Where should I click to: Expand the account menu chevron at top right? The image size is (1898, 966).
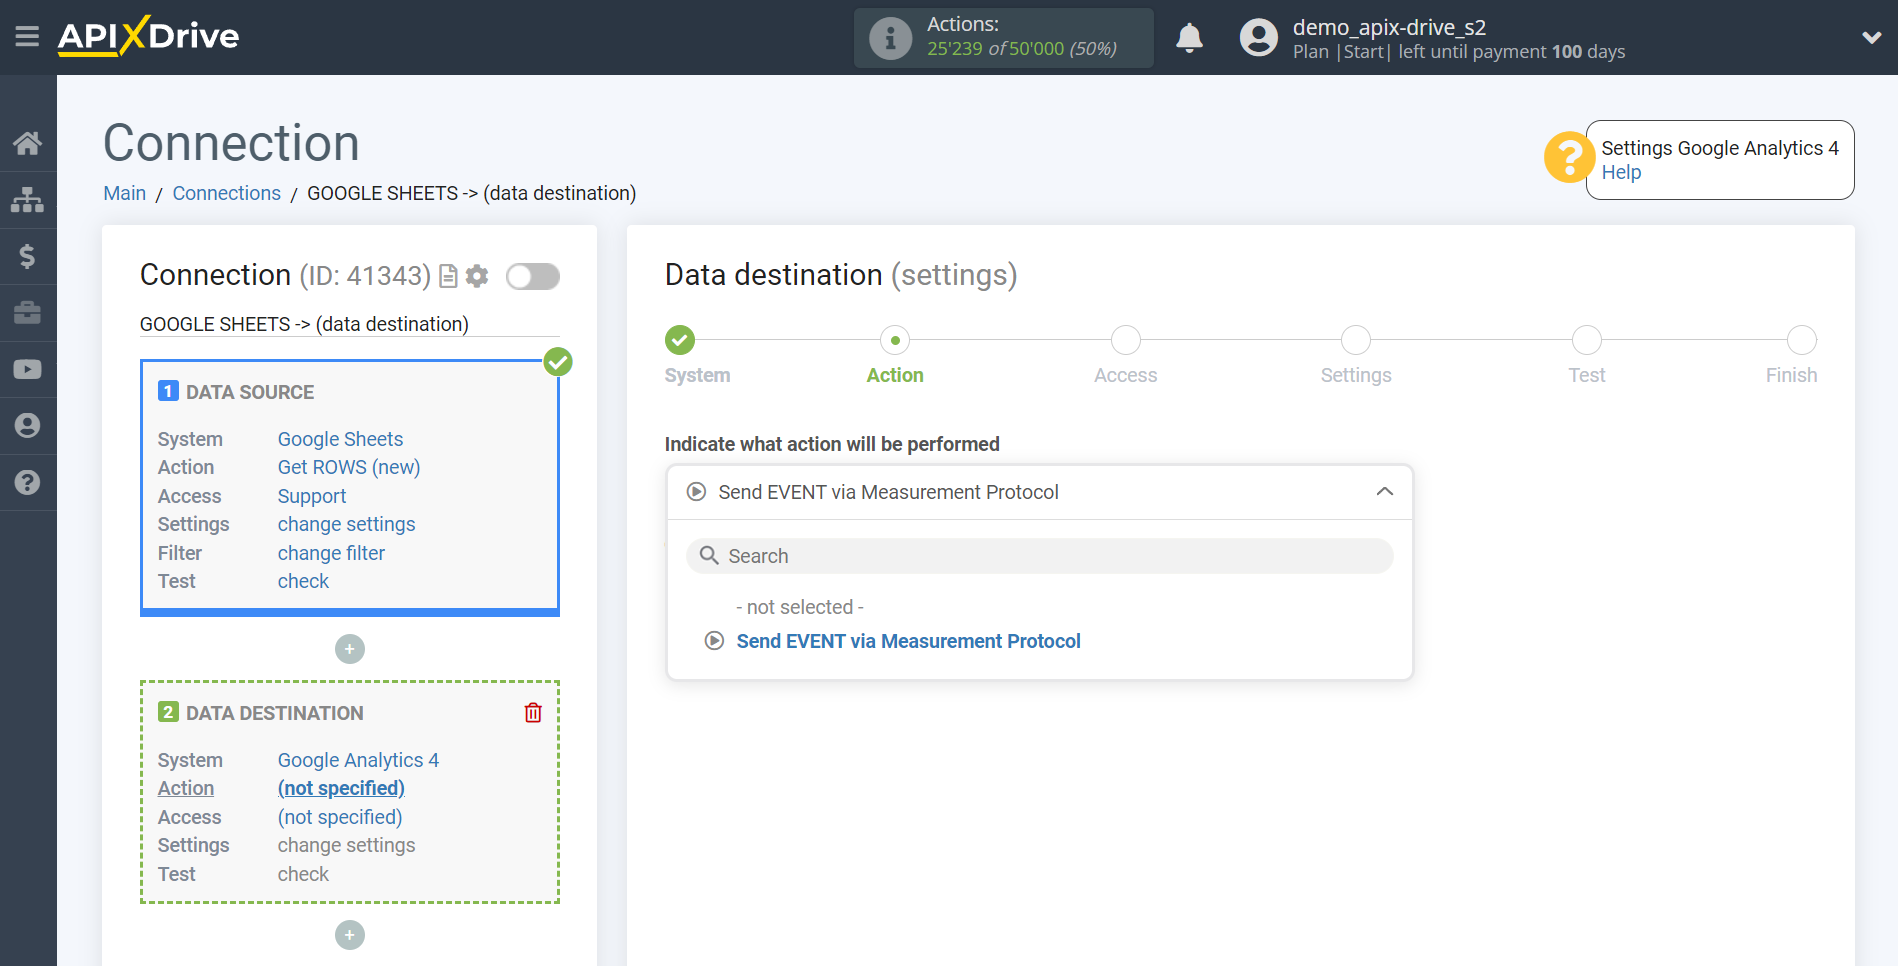tap(1871, 37)
